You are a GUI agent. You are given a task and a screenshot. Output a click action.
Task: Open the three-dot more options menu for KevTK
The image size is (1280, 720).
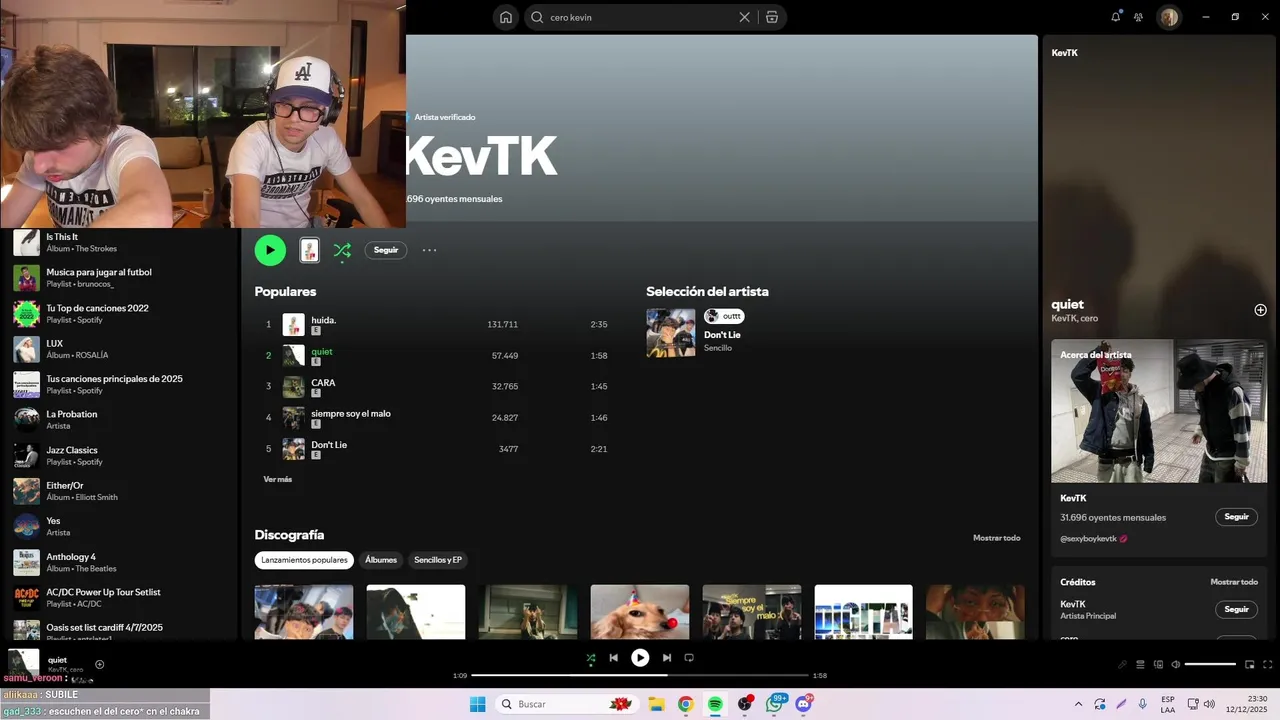click(x=429, y=250)
